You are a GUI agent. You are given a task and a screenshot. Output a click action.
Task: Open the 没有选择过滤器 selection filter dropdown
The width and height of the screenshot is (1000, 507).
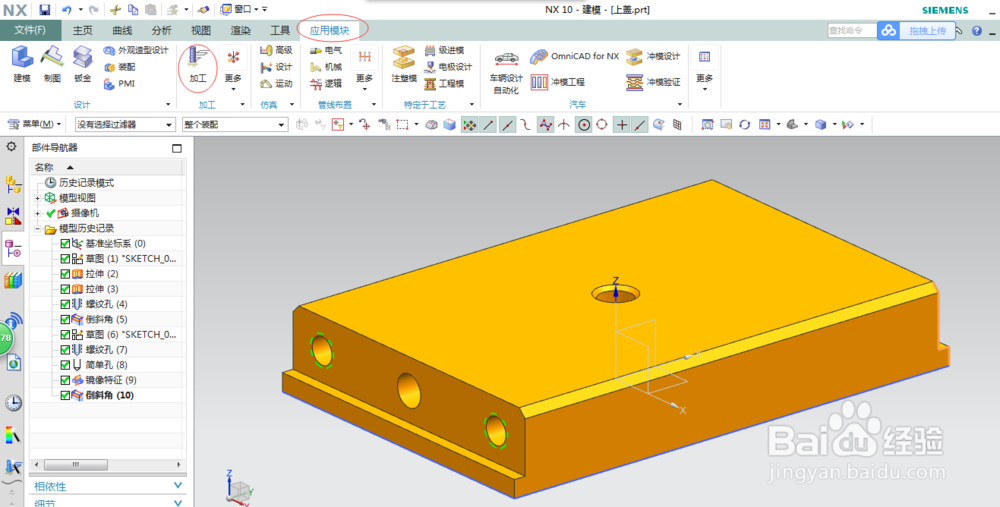tap(124, 125)
